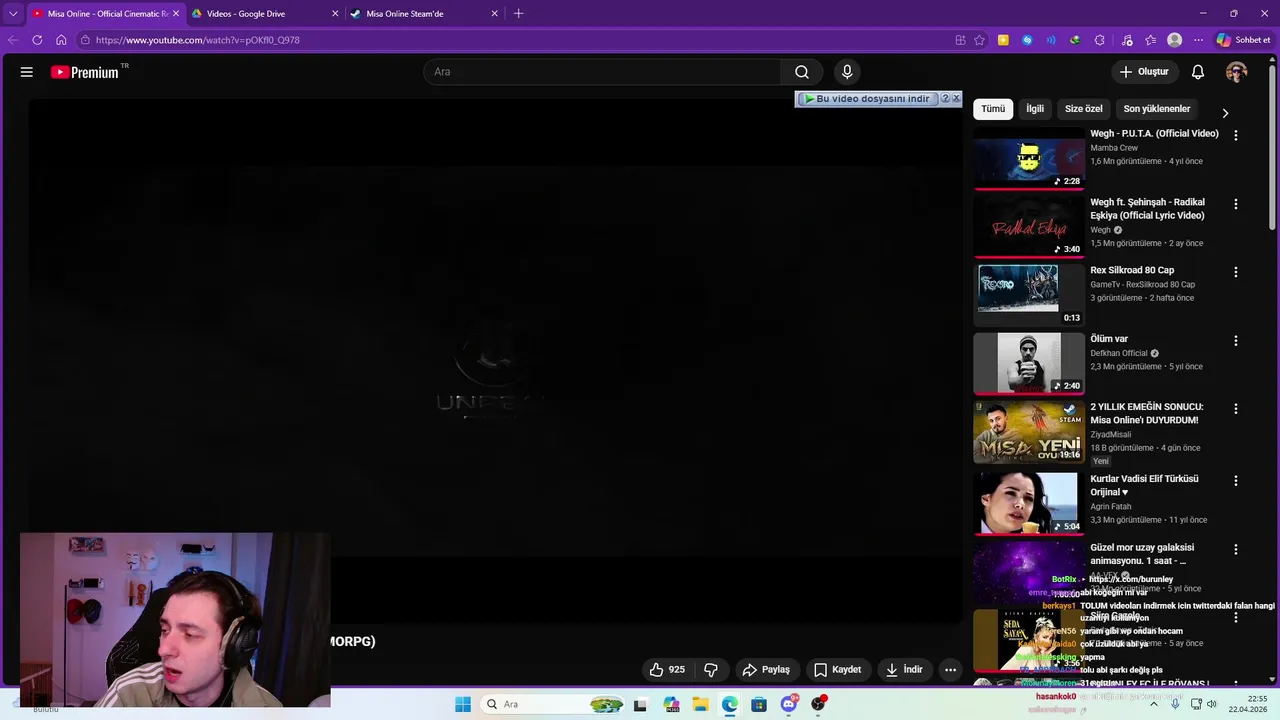This screenshot has height=720, width=1280.
Task: Open the system volume icon in tray
Action: click(1211, 704)
